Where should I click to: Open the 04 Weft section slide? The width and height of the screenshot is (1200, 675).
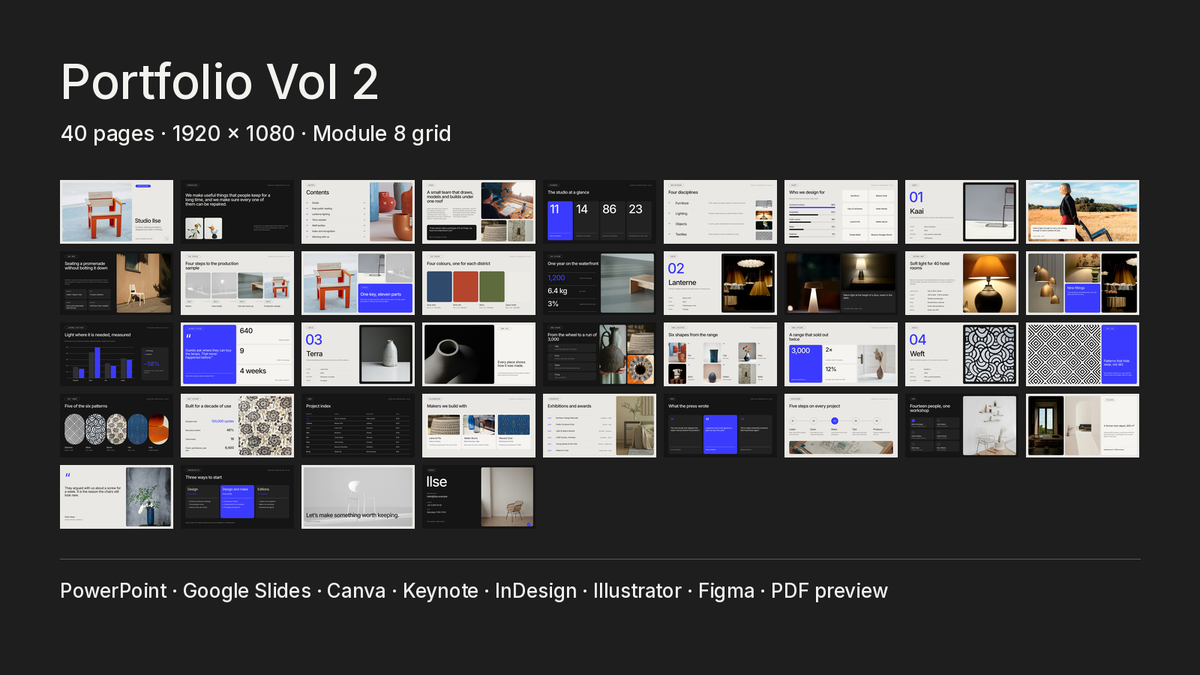(x=962, y=354)
